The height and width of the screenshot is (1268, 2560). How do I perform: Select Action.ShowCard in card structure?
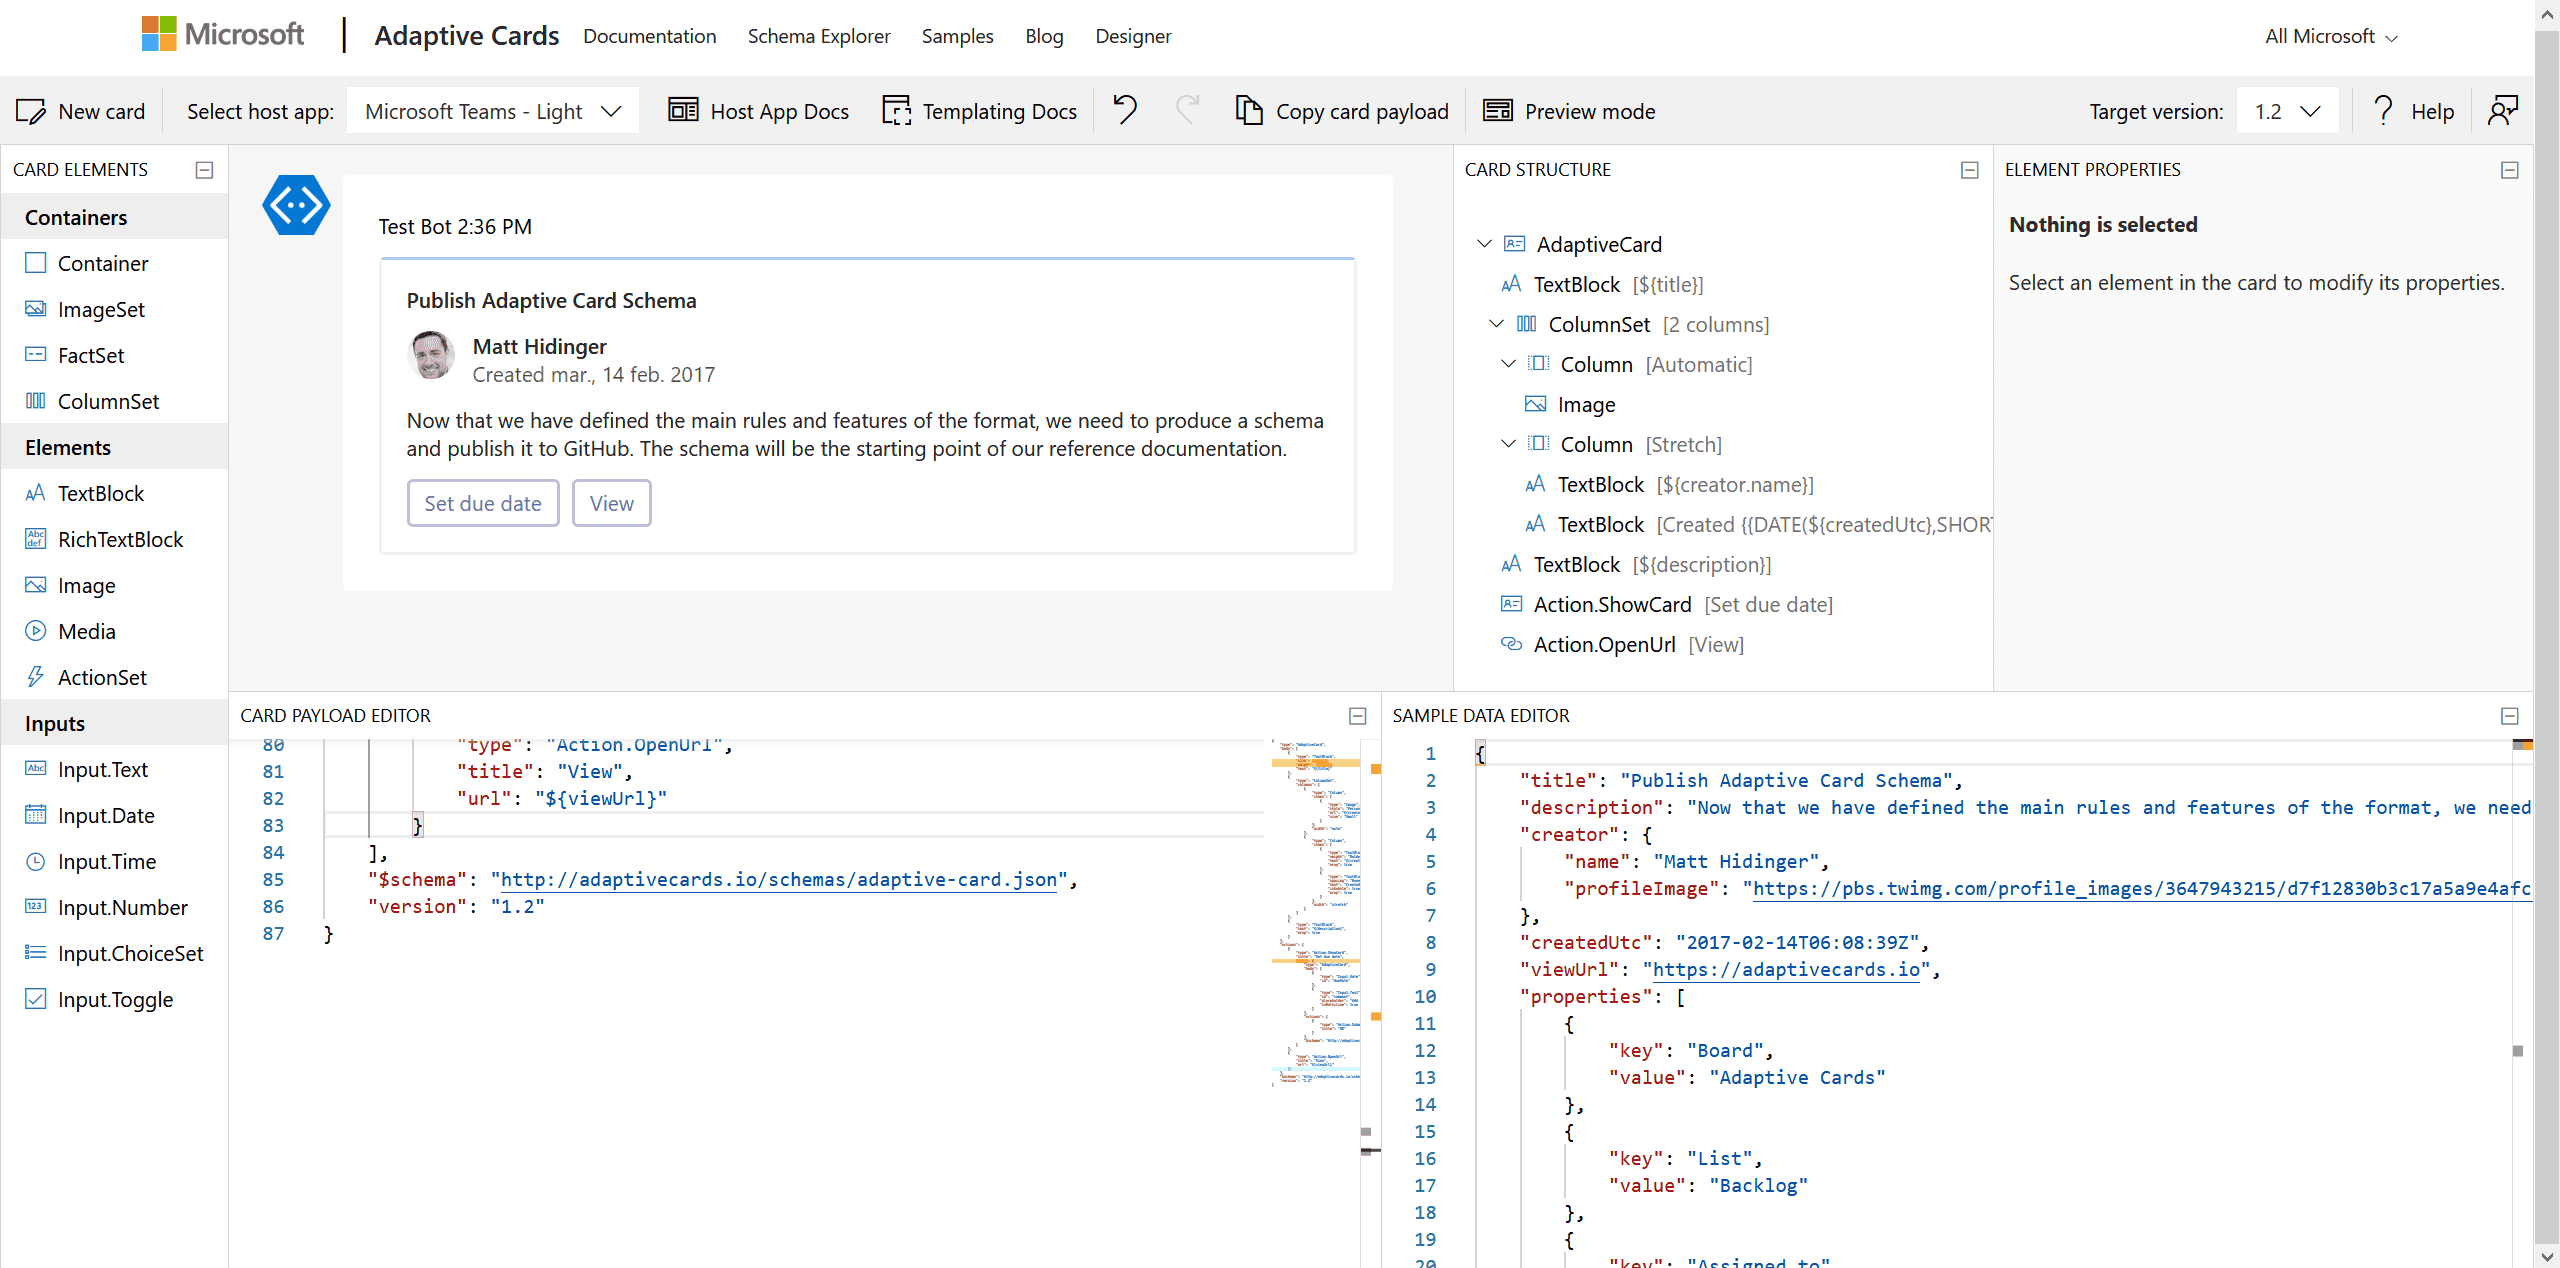(x=1667, y=605)
